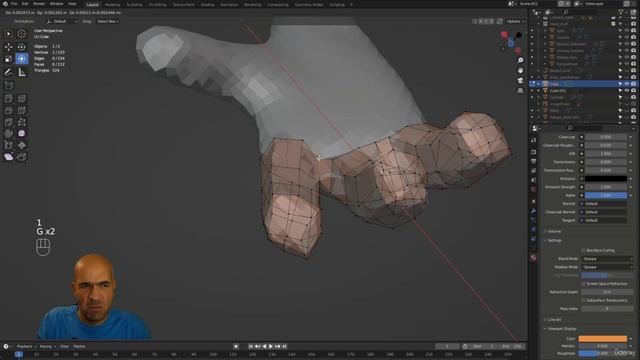640x360 pixels.
Task: Collapse the Settings panel
Action: click(554, 240)
